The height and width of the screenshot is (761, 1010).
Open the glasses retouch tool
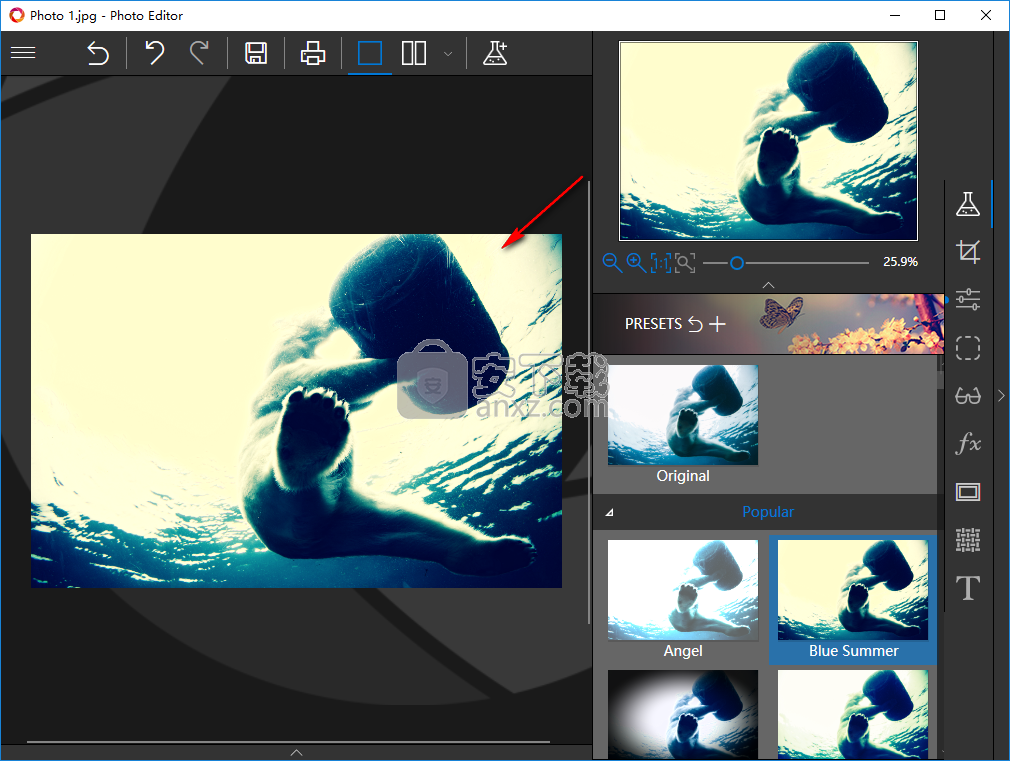click(967, 396)
